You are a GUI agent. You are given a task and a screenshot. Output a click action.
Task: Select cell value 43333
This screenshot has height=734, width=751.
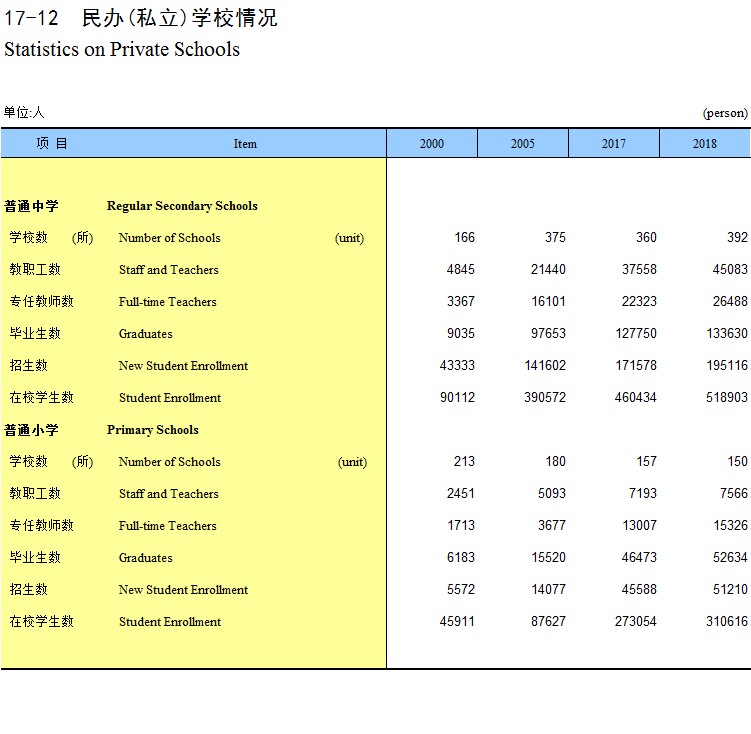(x=457, y=365)
